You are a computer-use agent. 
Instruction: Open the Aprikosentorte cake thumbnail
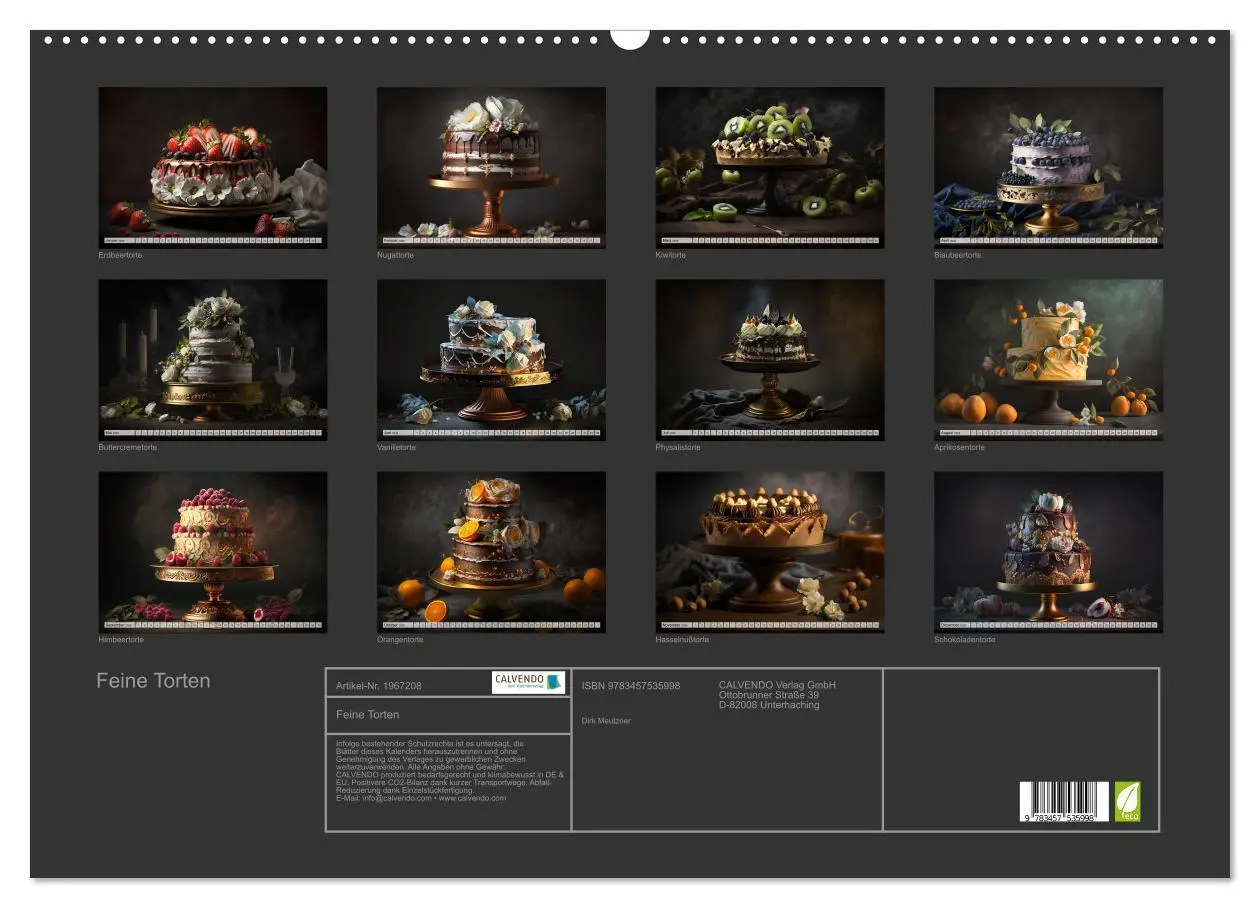click(x=1049, y=360)
